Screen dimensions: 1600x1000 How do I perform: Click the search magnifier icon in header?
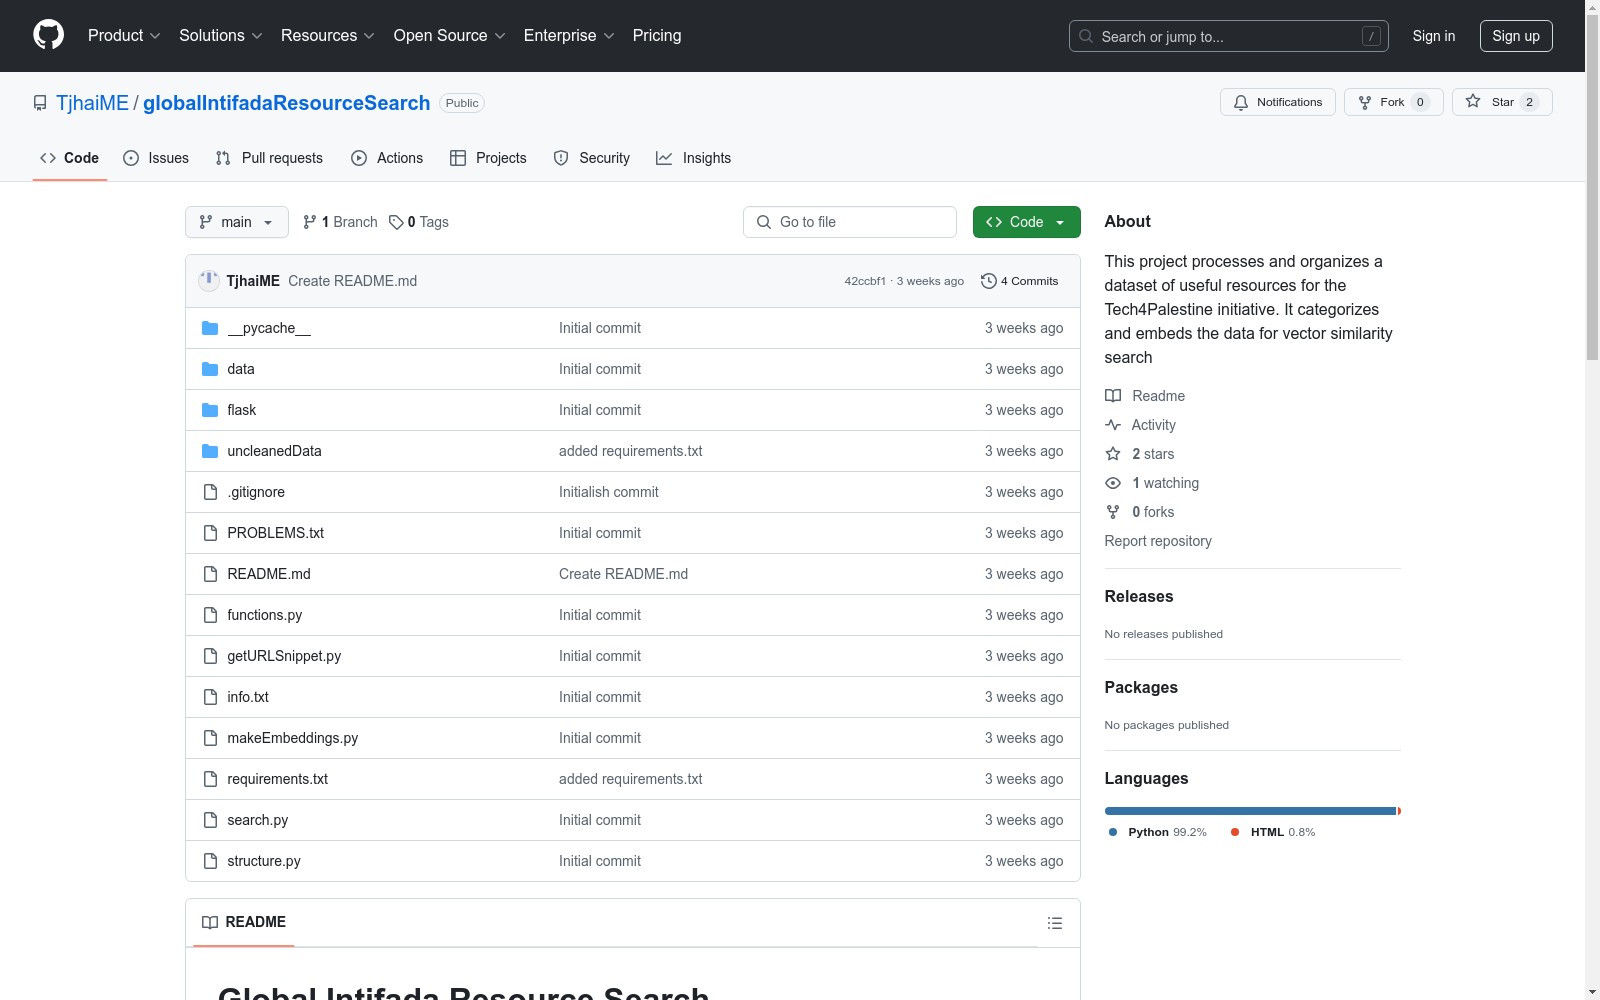point(1086,36)
